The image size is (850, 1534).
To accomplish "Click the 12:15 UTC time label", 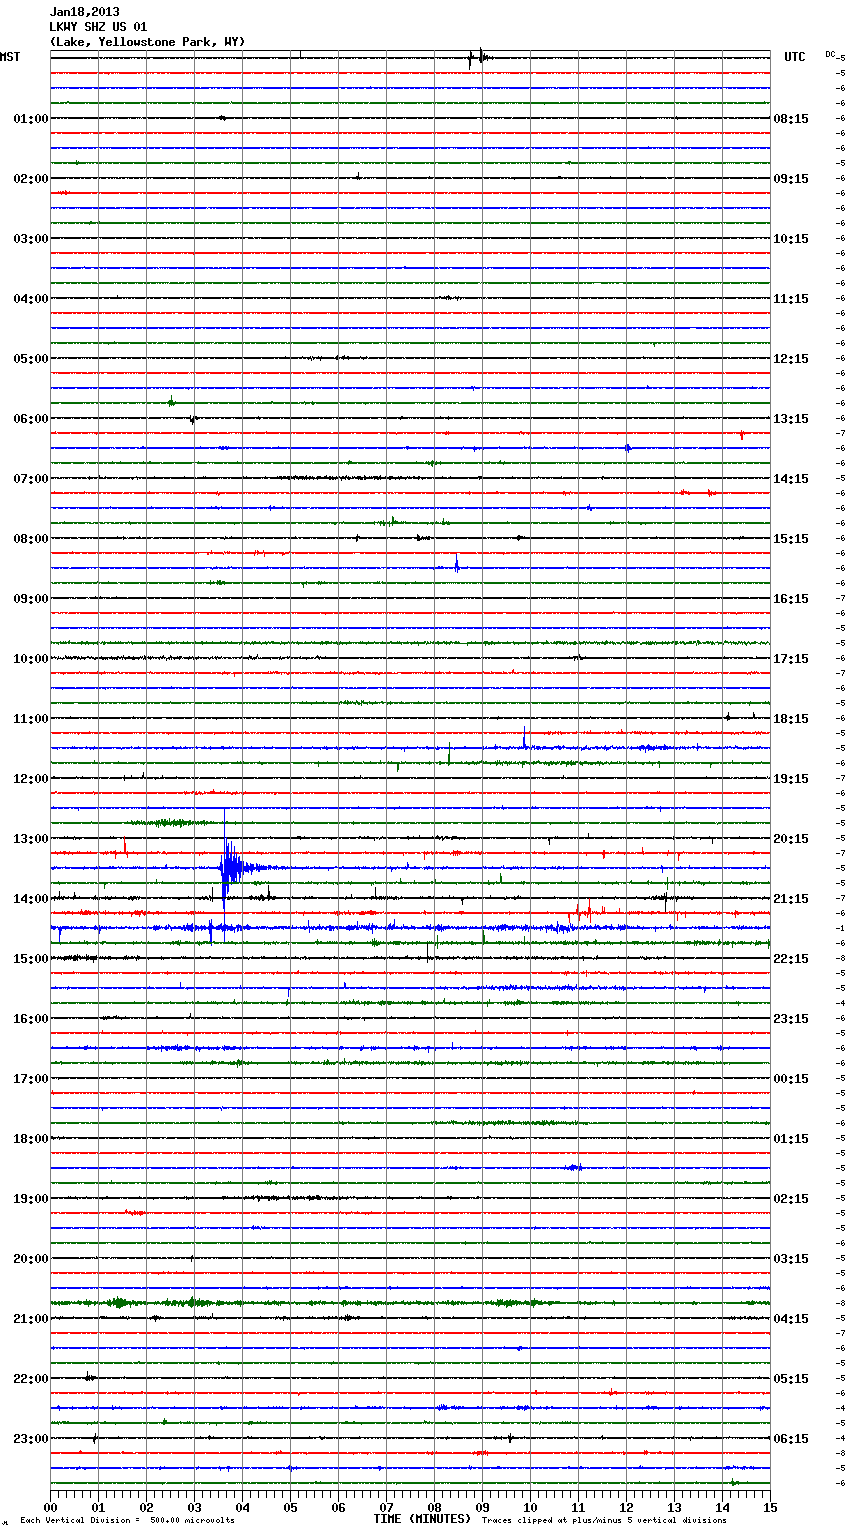I will pos(791,359).
